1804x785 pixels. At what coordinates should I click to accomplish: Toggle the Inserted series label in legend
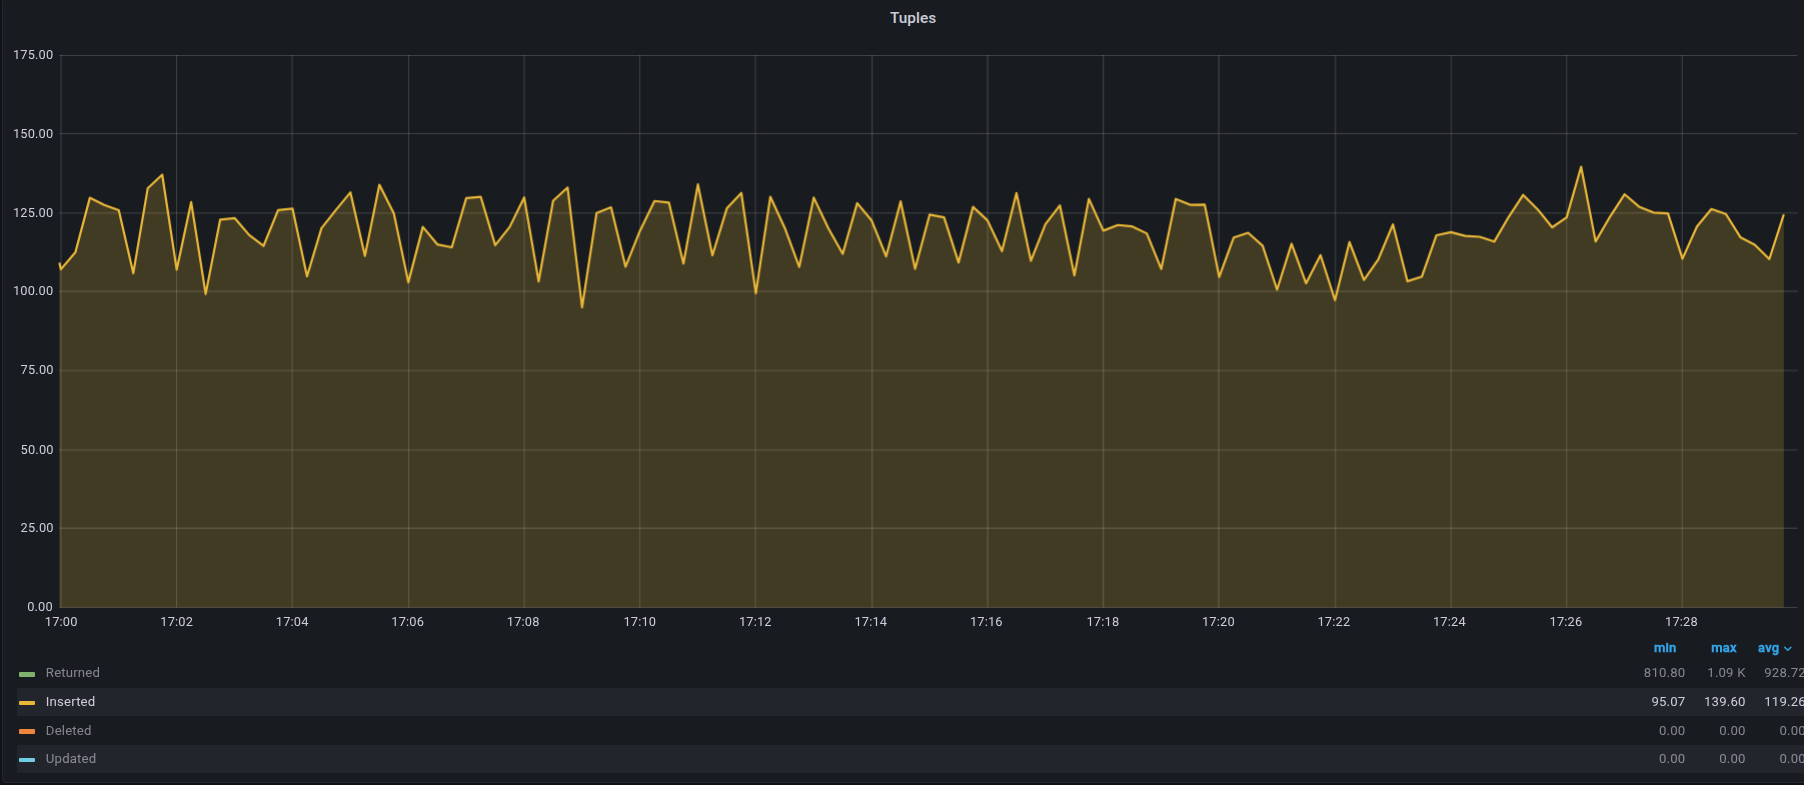coord(70,702)
